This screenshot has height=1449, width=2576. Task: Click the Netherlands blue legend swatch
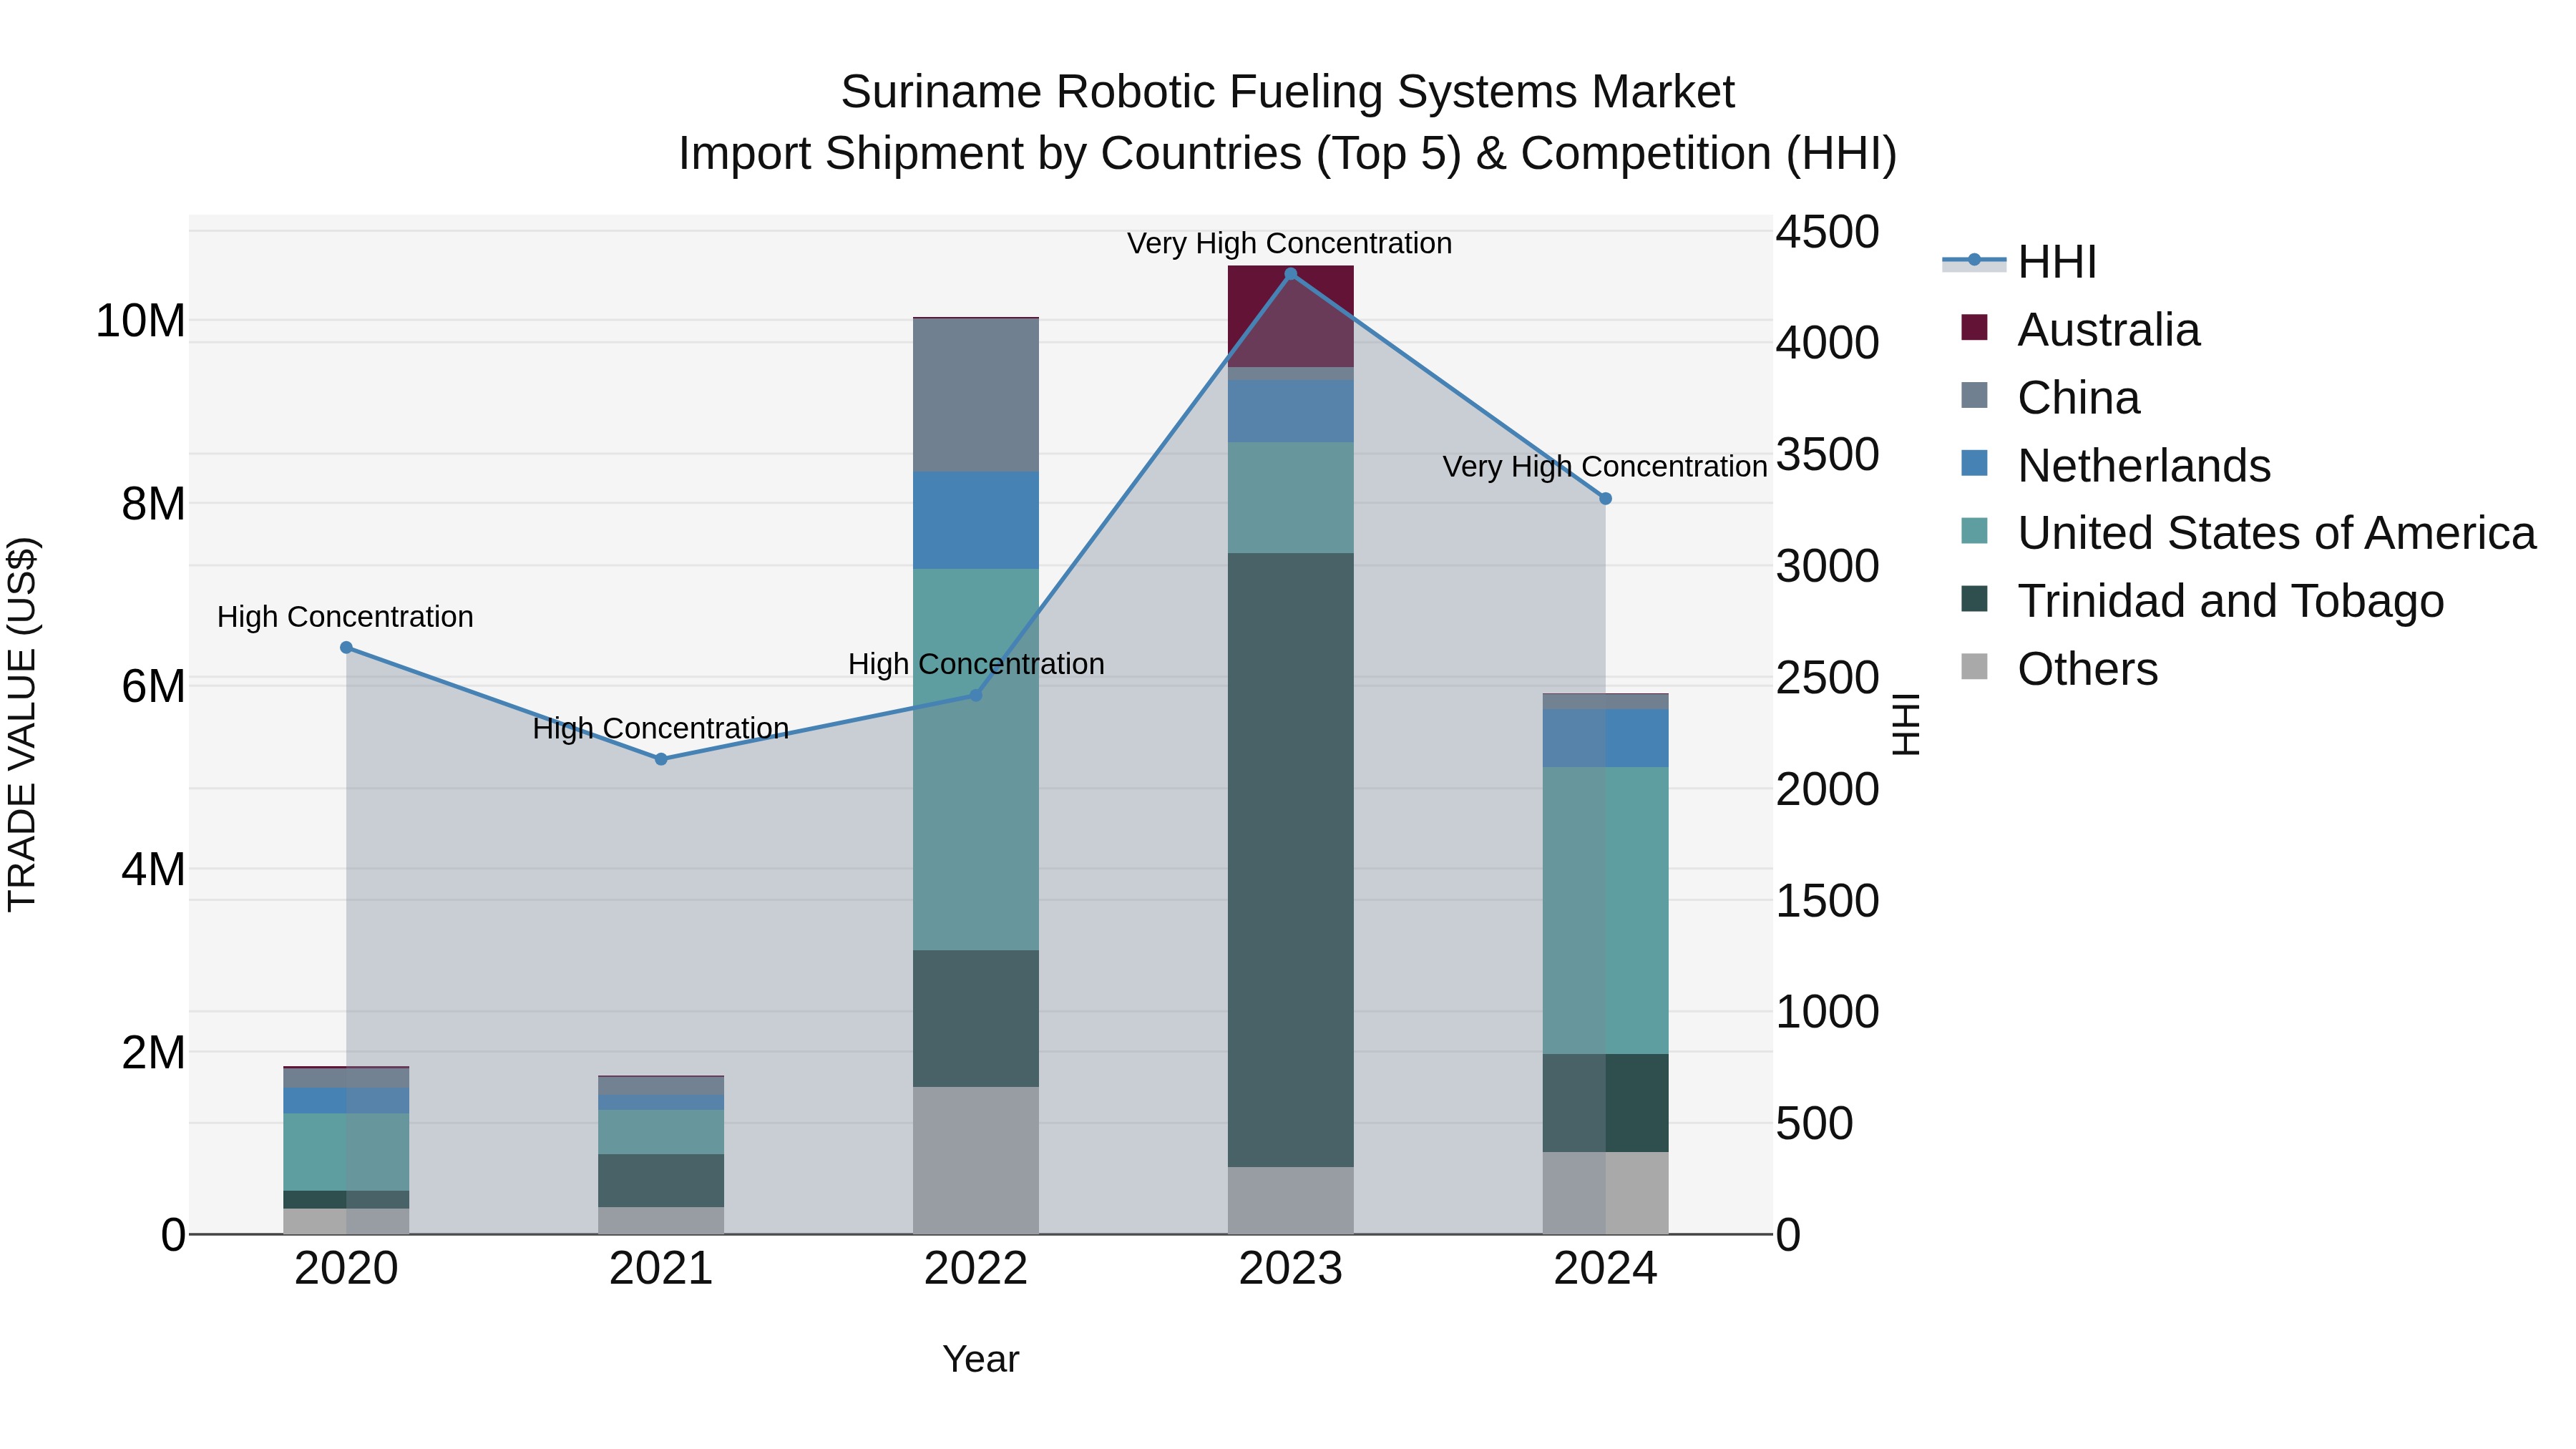[1975, 463]
